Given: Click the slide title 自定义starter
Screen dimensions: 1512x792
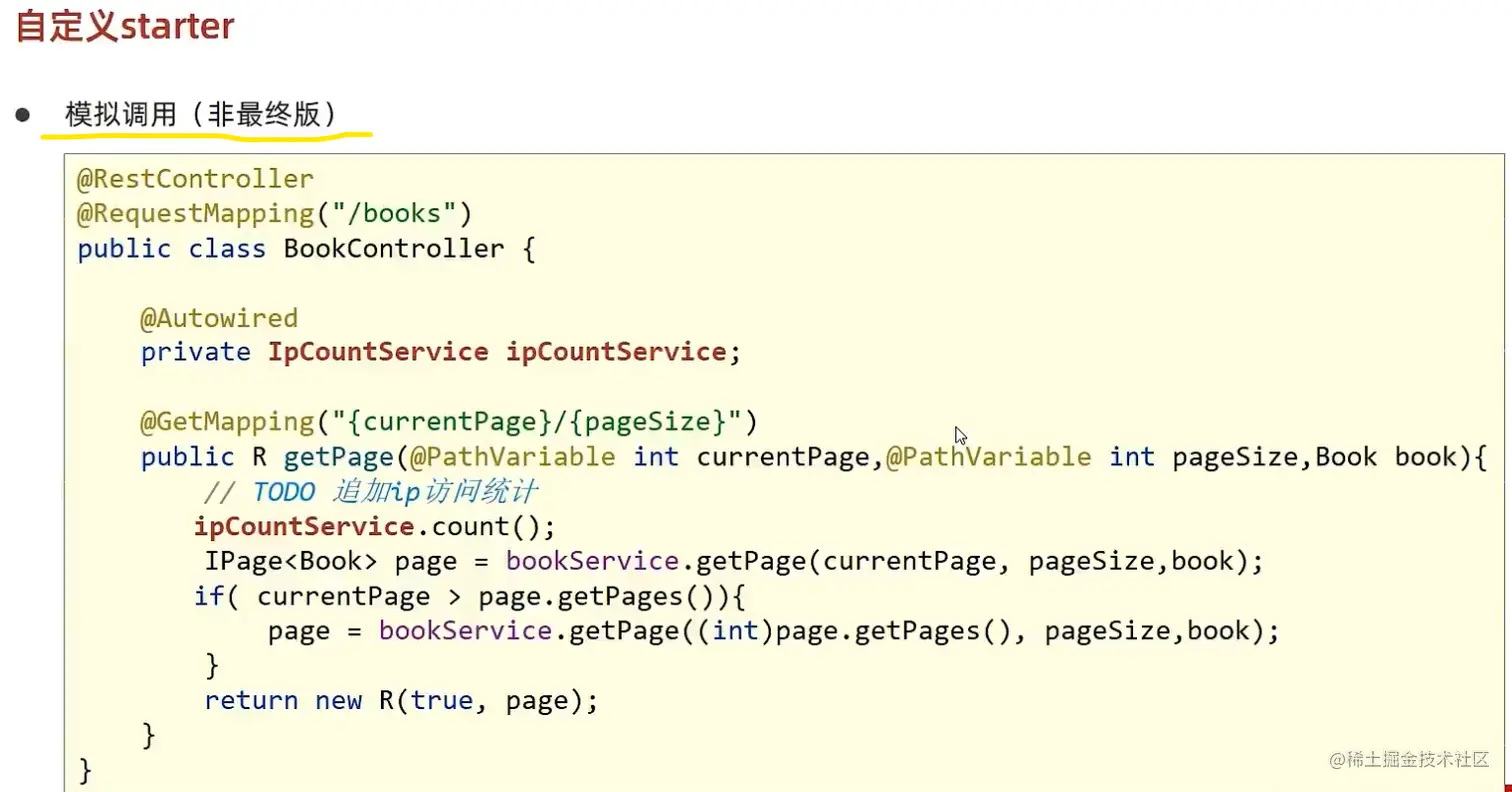Looking at the screenshot, I should point(125,26).
